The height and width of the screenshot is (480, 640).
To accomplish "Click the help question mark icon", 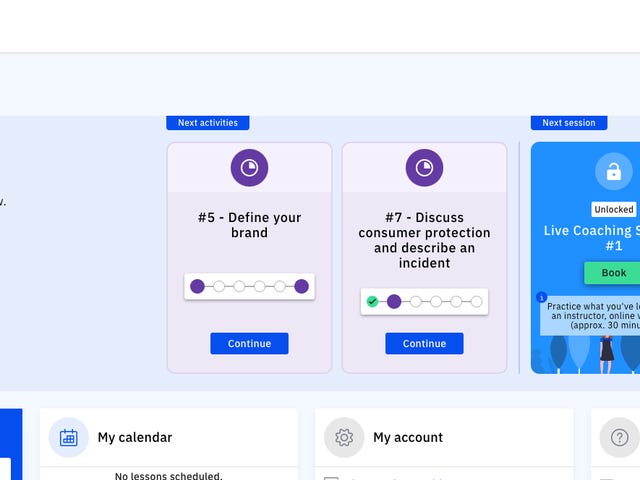I will point(619,437).
